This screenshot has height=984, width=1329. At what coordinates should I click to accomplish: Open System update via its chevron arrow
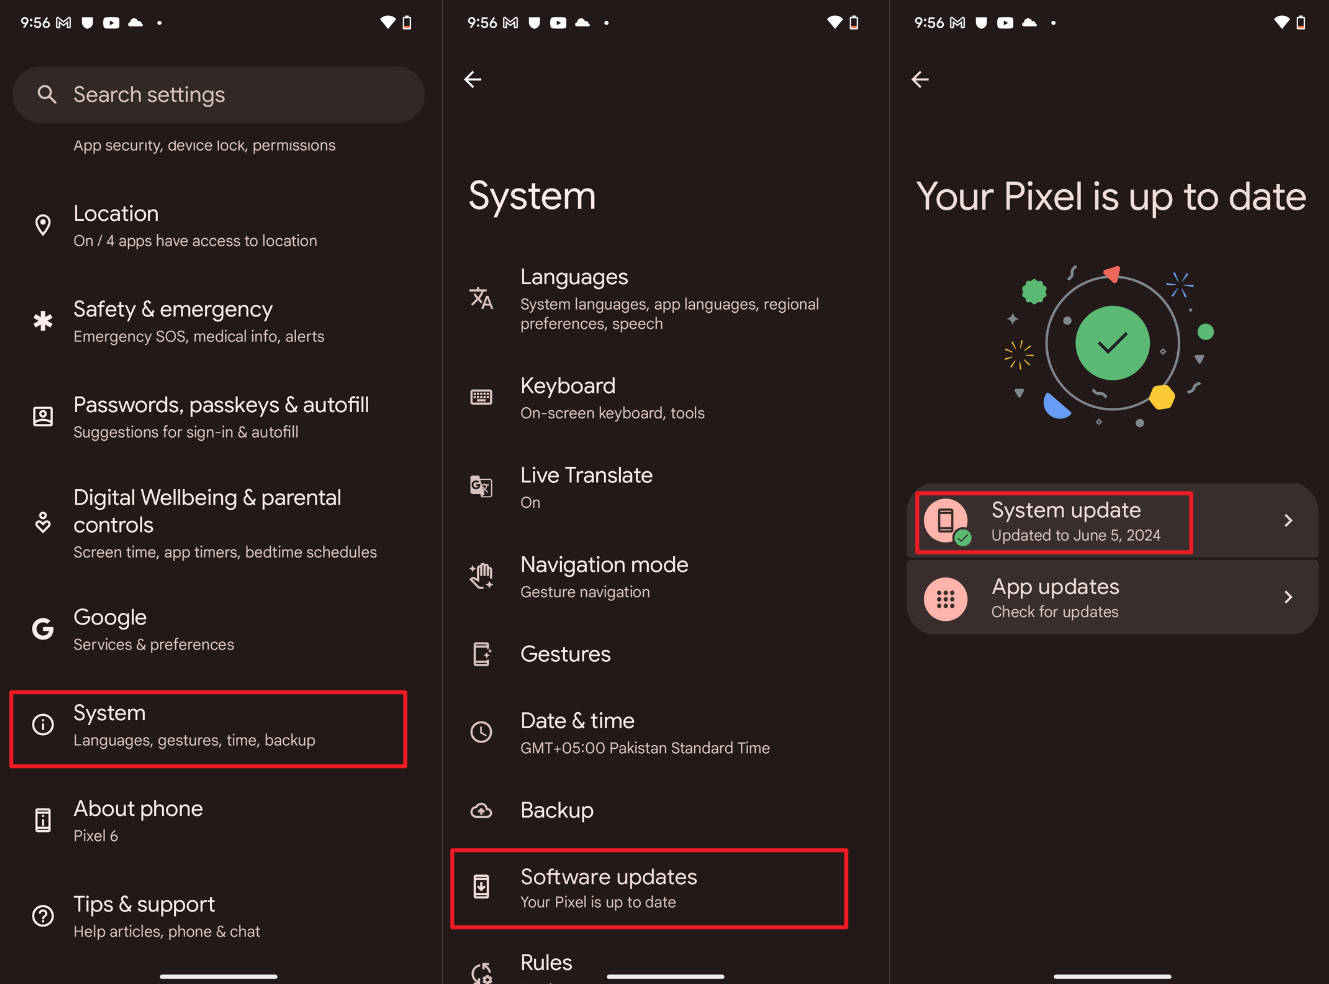[x=1288, y=520]
